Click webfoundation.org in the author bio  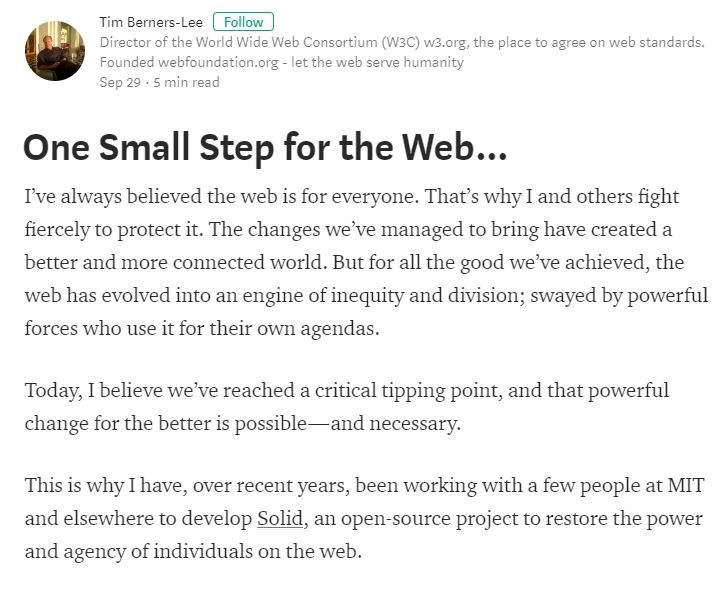coord(218,62)
